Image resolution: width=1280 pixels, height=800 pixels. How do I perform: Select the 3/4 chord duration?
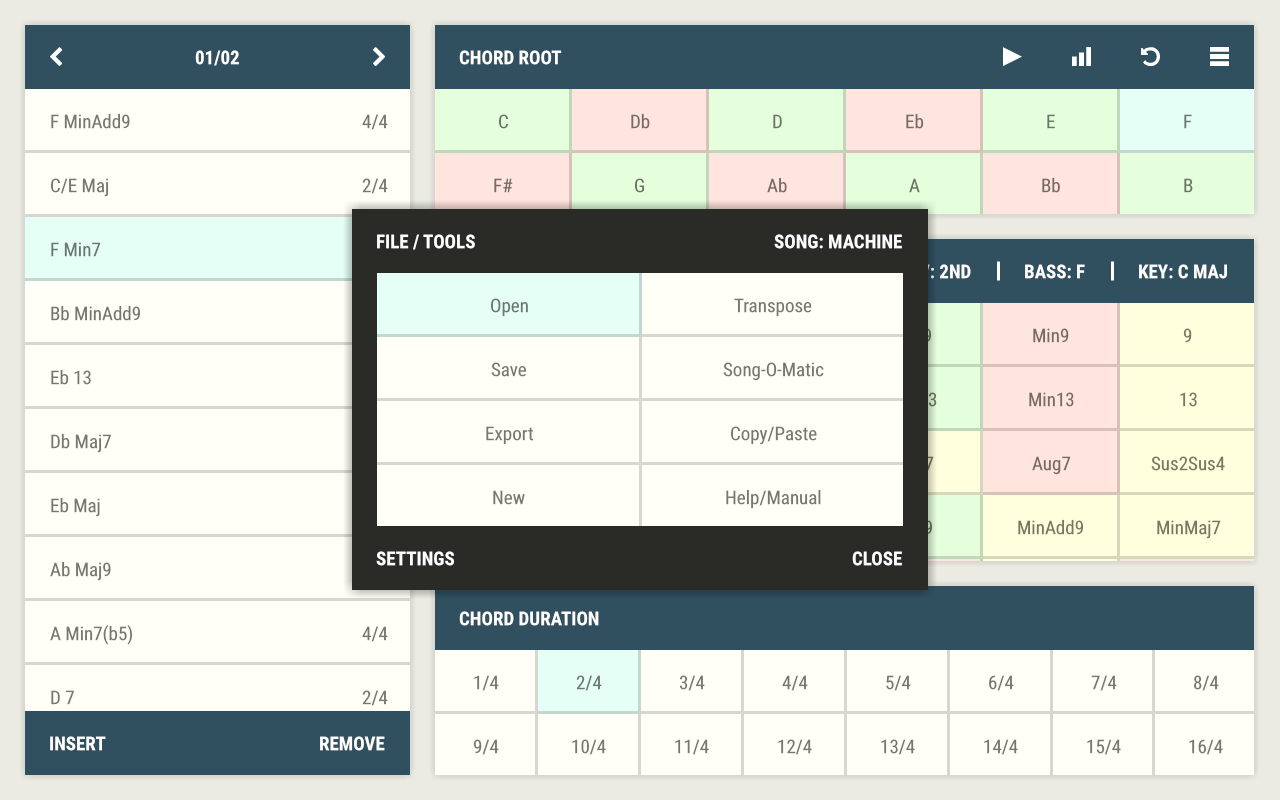(691, 683)
